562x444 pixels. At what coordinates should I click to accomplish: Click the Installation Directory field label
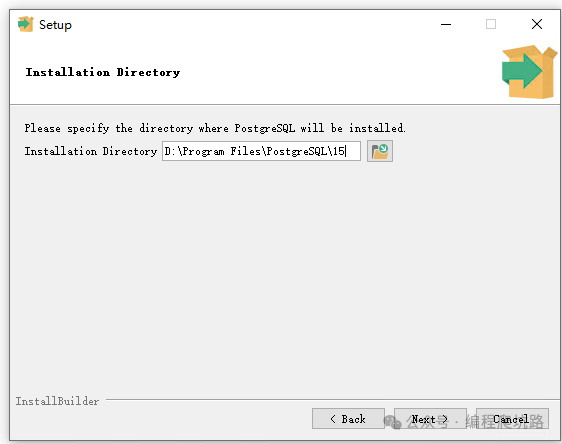coord(91,151)
